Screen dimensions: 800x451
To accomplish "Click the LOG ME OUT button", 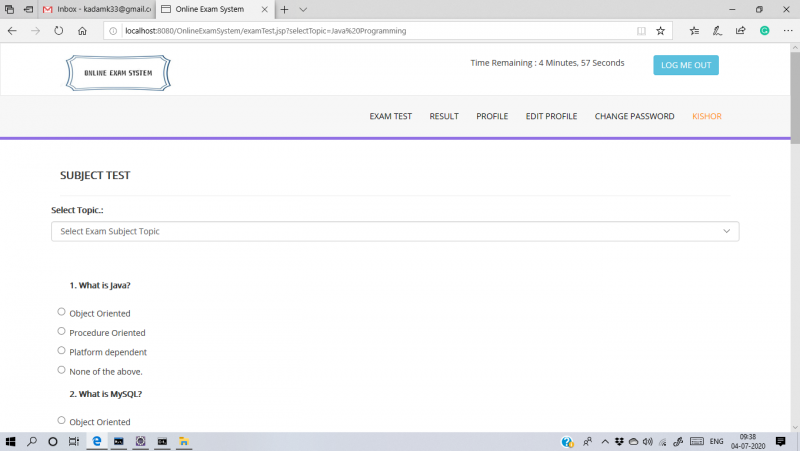I will pyautogui.click(x=686, y=65).
